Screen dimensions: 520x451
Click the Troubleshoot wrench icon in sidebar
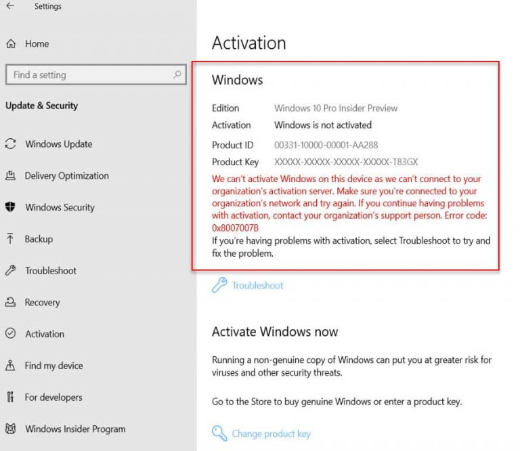tap(10, 270)
